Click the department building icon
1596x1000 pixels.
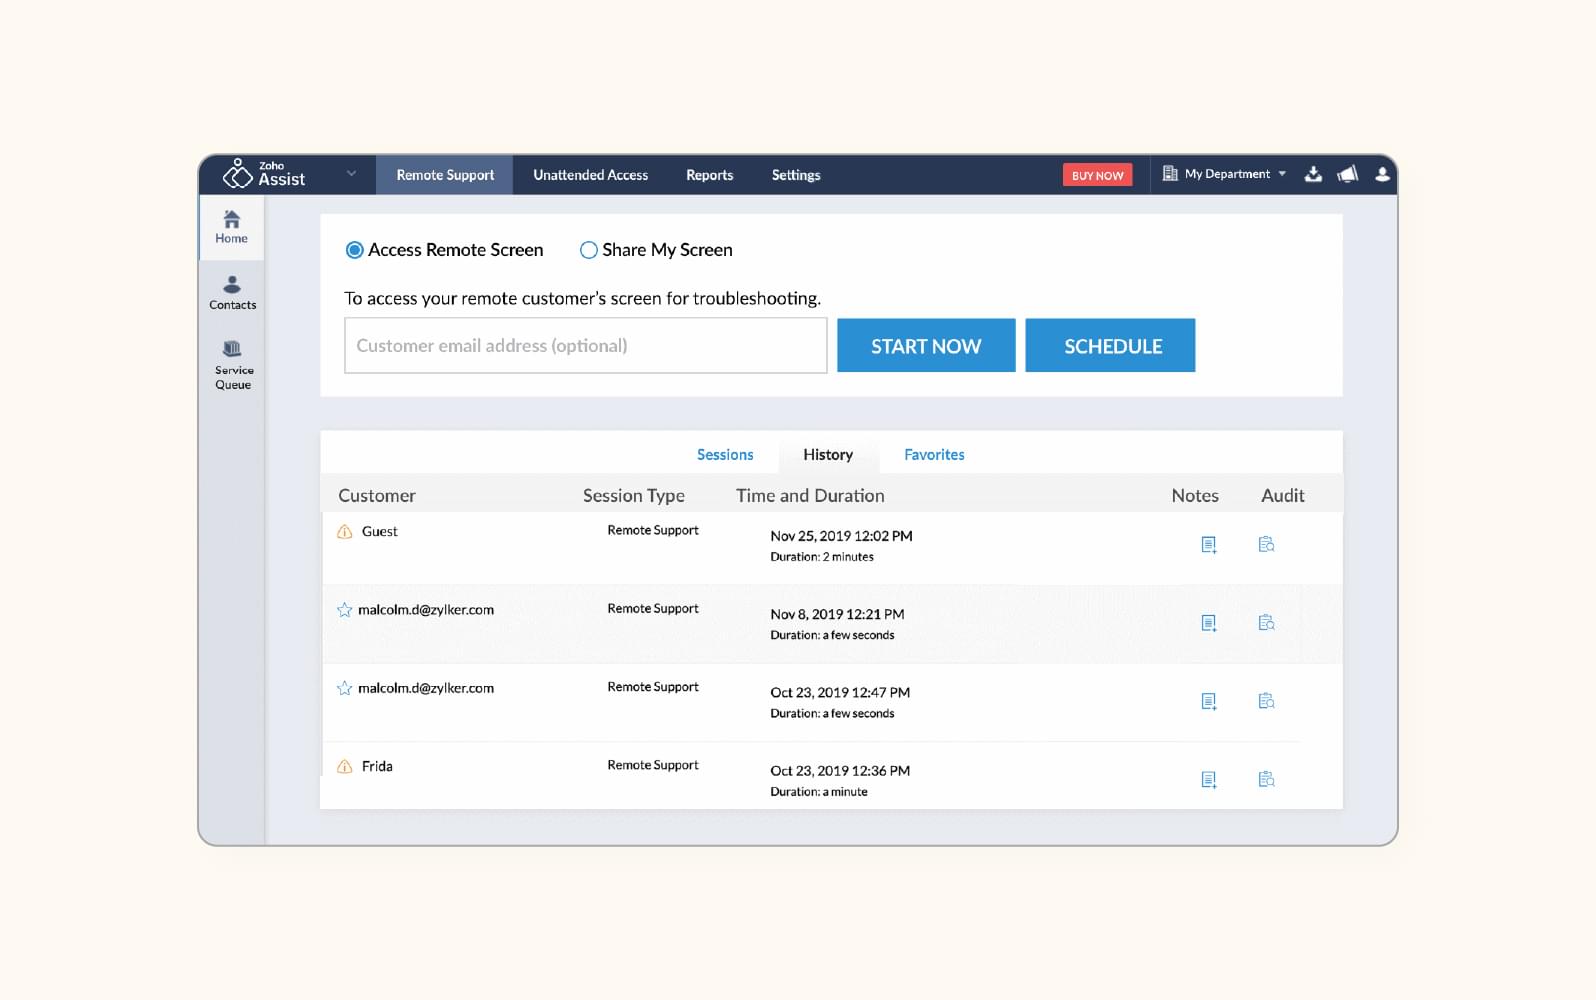coord(1170,174)
